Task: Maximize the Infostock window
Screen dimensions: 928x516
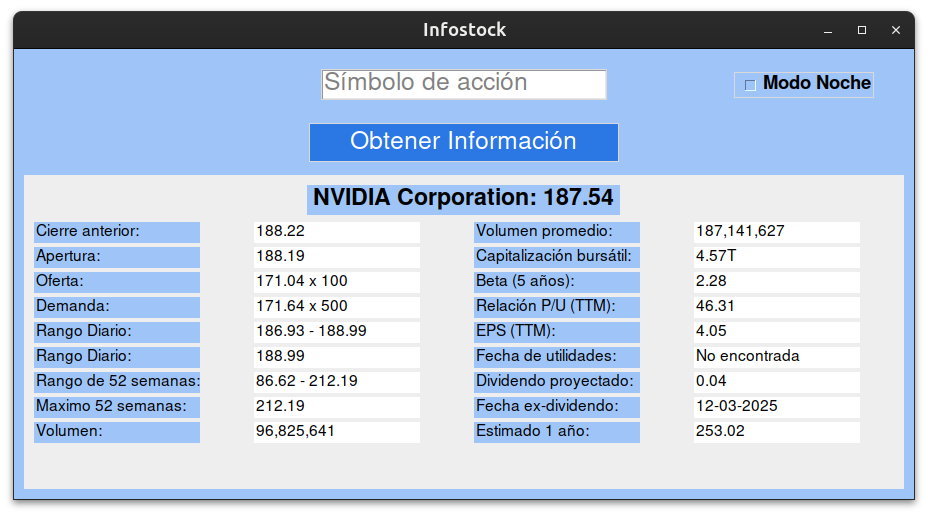Action: coord(861,31)
